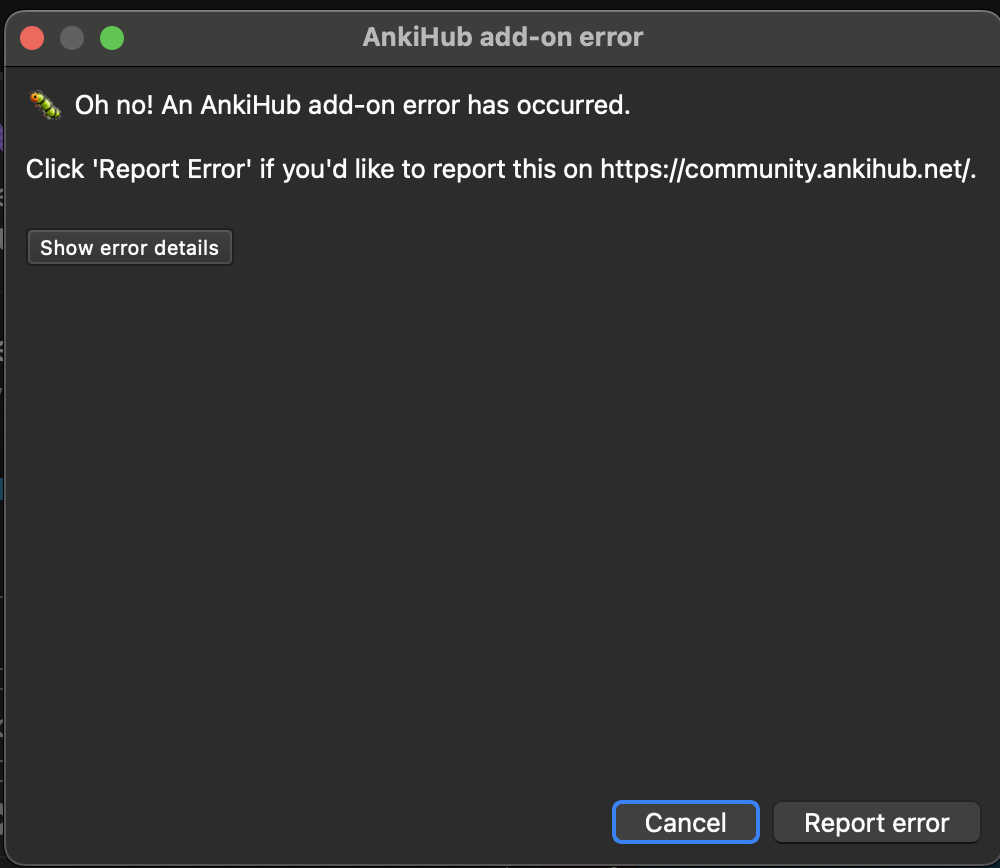This screenshot has height=868, width=1000.
Task: Select the 'Oh no!' heading text
Action: (x=114, y=105)
